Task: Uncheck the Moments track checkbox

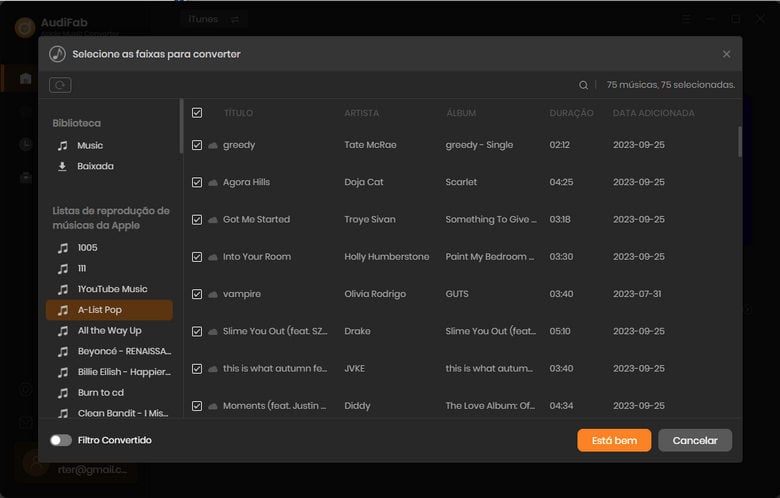Action: click(197, 406)
